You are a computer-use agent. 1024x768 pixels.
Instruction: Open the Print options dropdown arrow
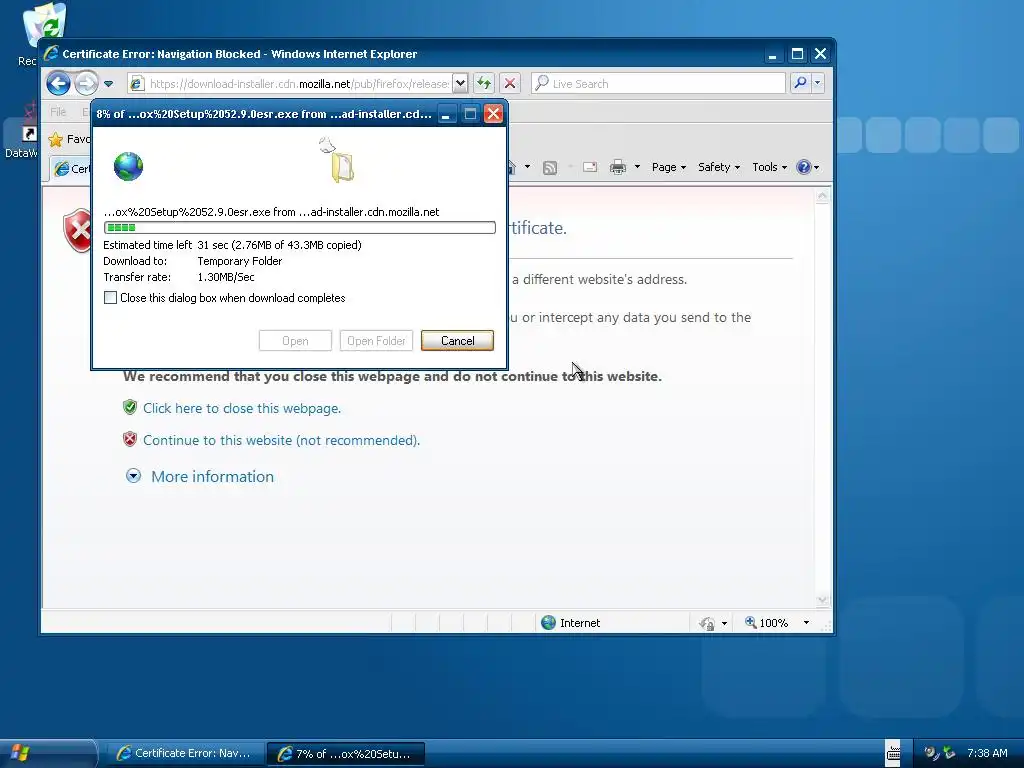tap(637, 167)
